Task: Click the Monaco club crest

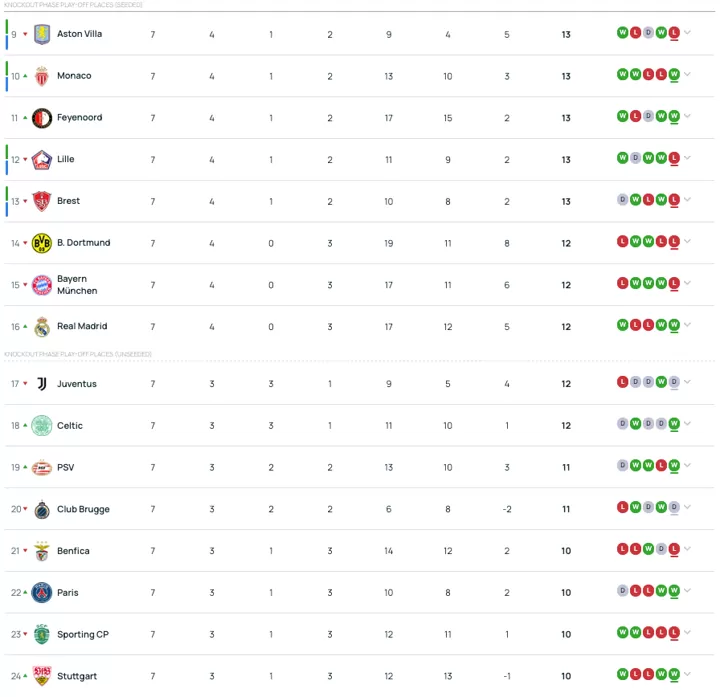Action: pos(42,76)
